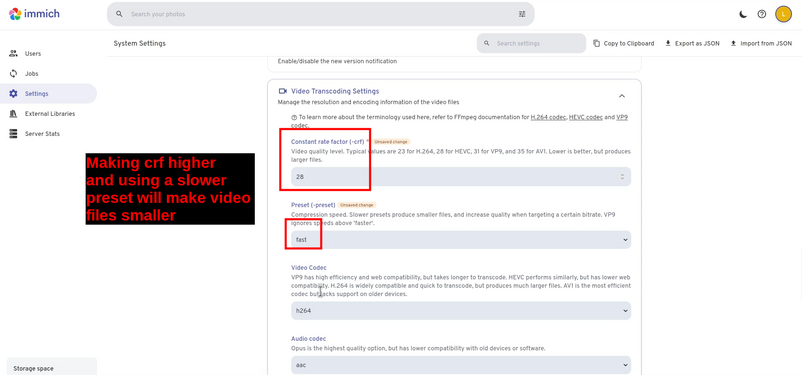The image size is (802, 375).
Task: Click the Settings gear icon in sidebar
Action: pyautogui.click(x=14, y=94)
